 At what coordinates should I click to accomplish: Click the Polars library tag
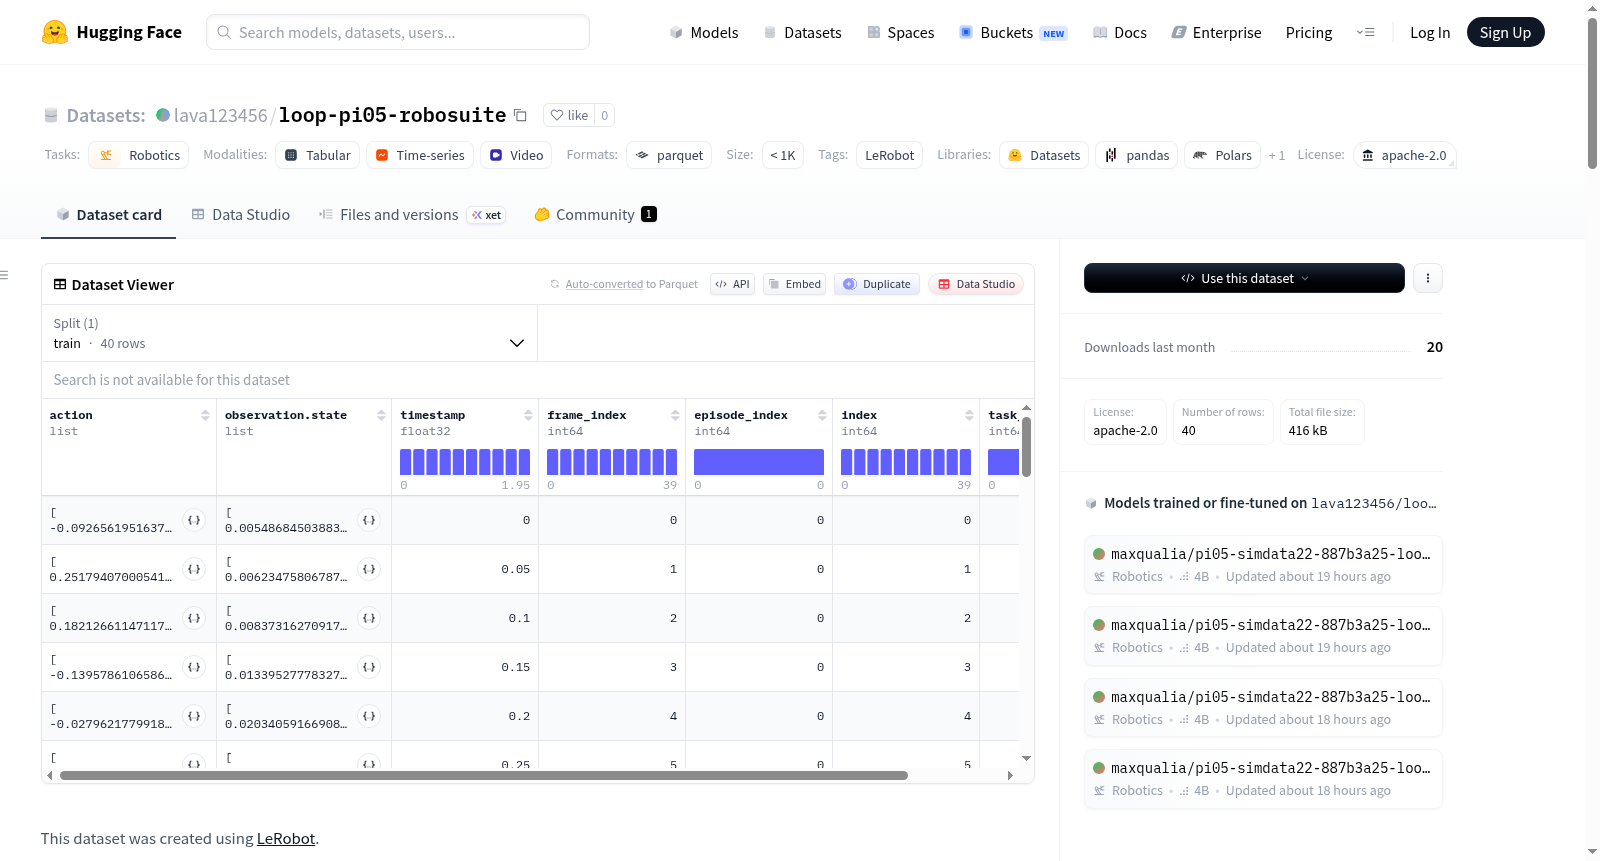pos(1222,155)
